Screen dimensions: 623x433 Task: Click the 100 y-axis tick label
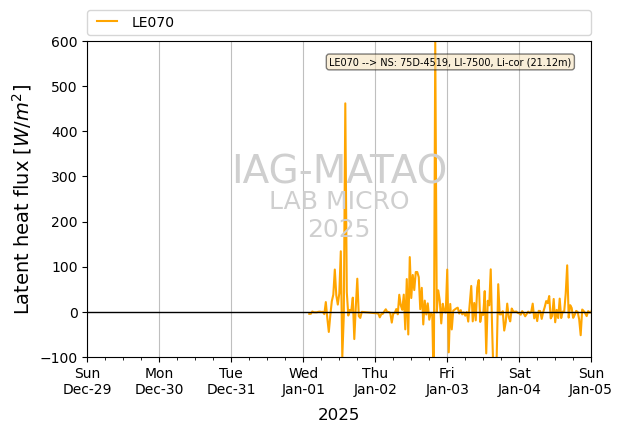[x=64, y=267]
